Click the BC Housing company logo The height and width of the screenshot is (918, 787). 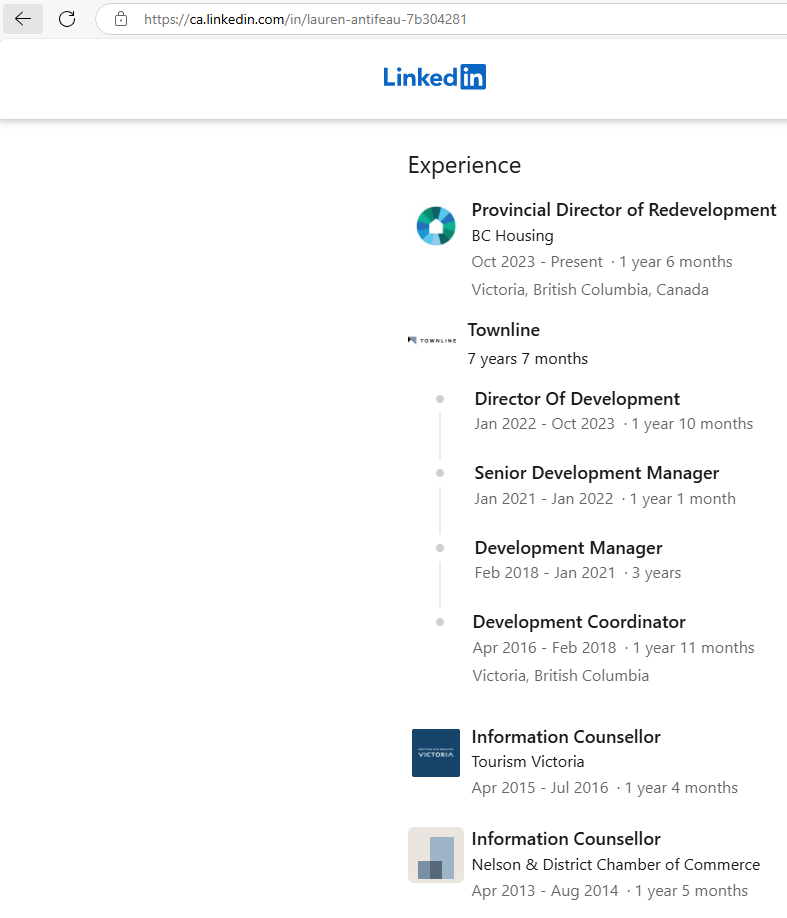pos(436,225)
